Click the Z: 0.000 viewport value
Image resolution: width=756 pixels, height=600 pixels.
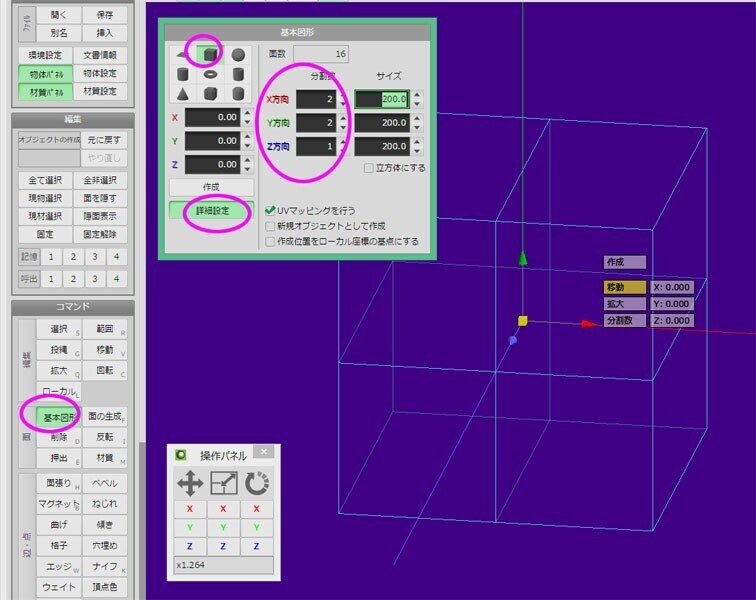672,320
